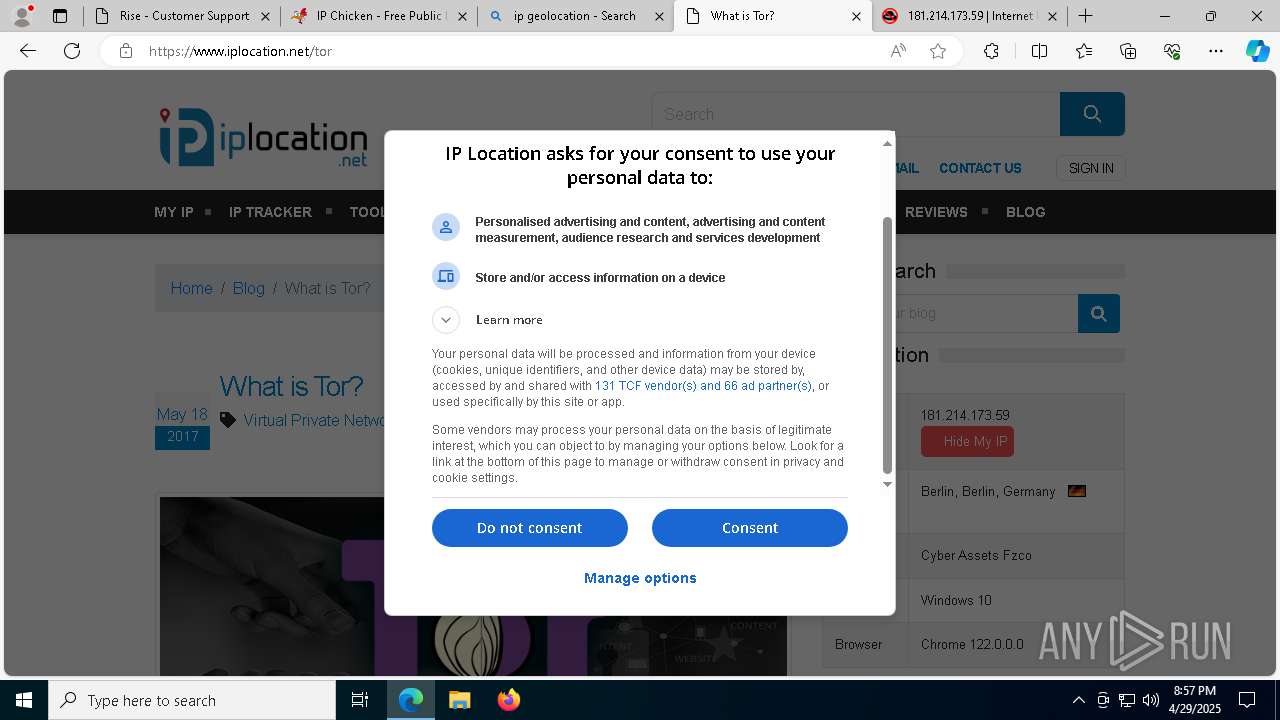Open Windows Start menu
1280x720 pixels.
(24, 700)
